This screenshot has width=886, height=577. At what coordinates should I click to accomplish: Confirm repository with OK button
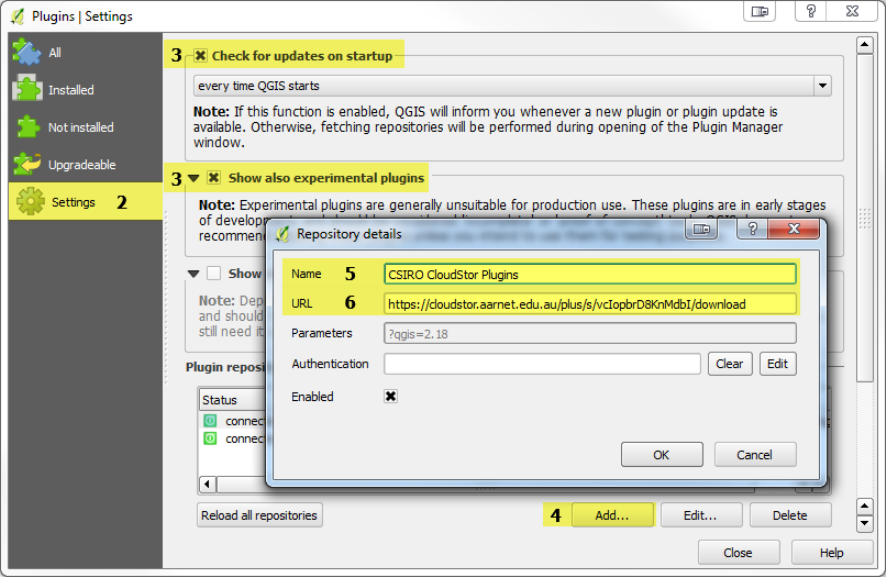[x=662, y=455]
